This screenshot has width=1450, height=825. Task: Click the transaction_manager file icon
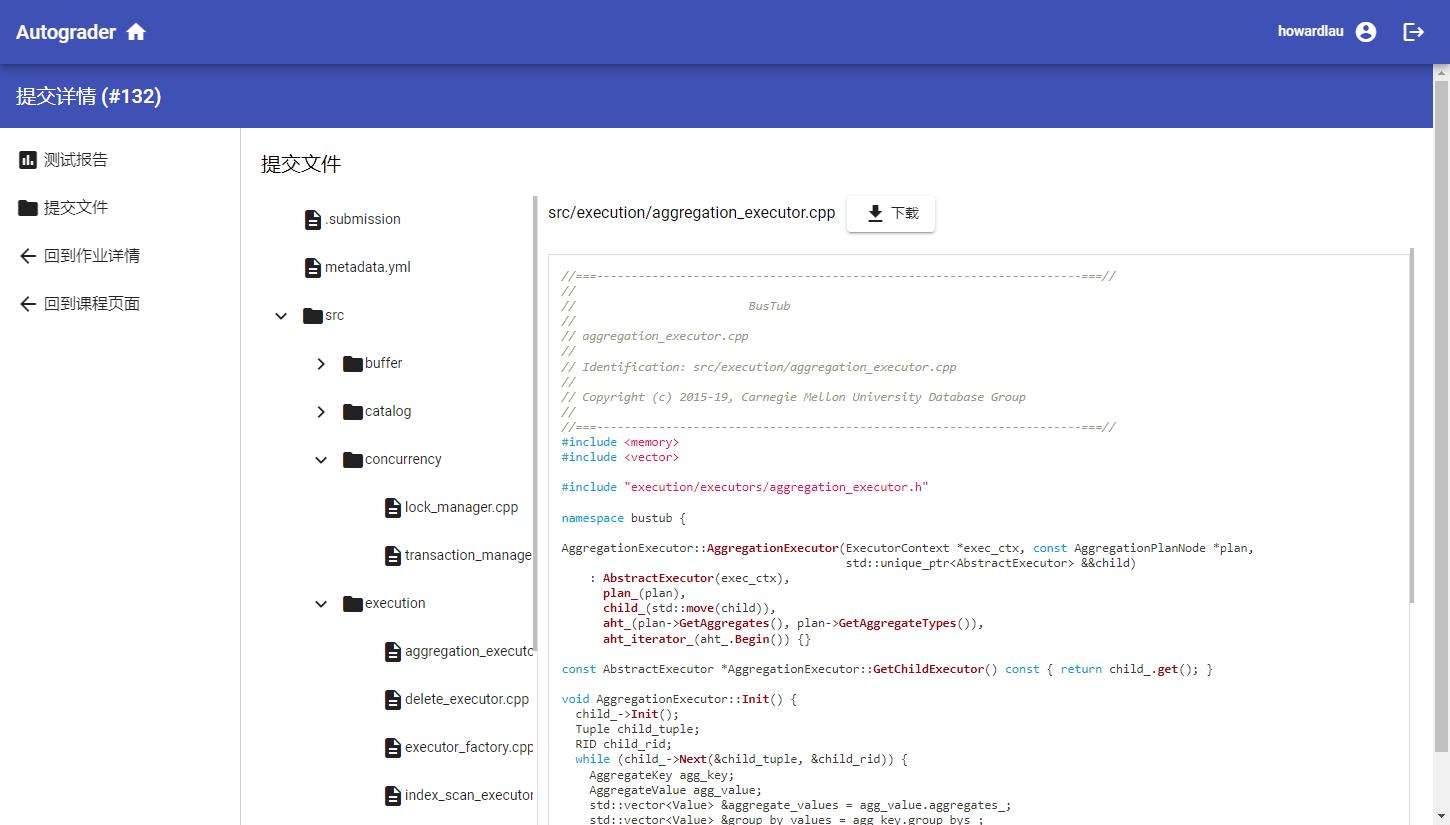(393, 556)
